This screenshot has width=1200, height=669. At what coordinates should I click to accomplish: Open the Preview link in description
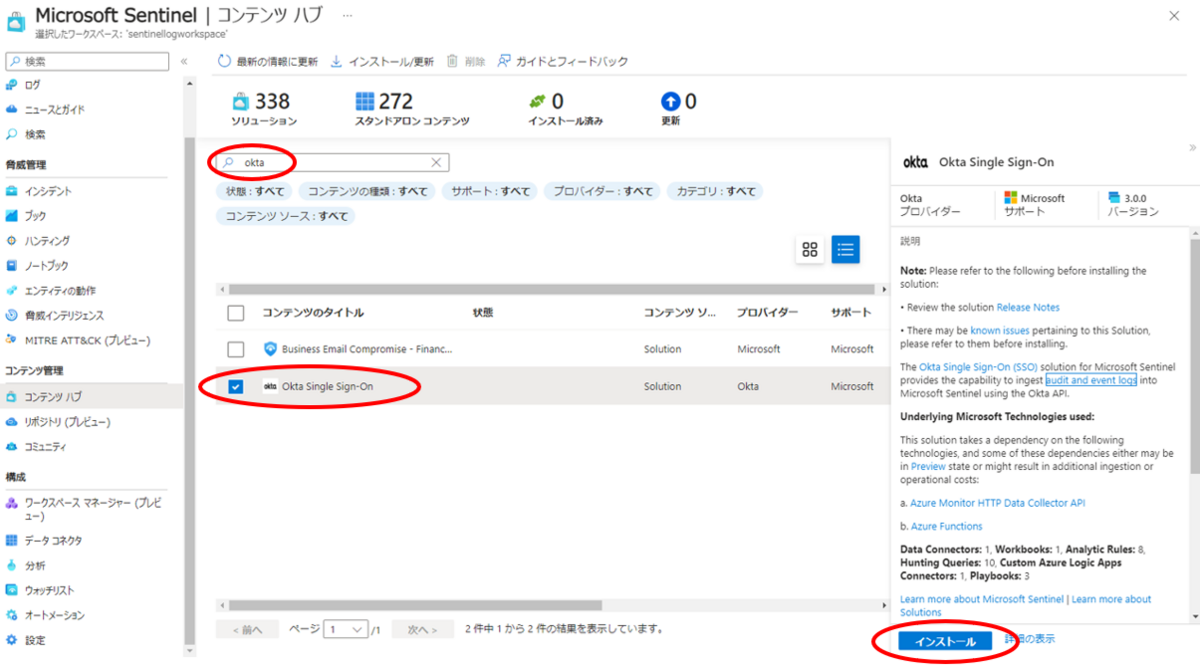tap(928, 466)
